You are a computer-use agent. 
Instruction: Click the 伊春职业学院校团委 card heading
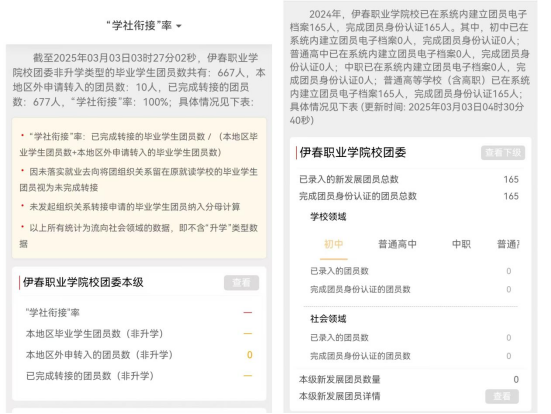(353, 153)
